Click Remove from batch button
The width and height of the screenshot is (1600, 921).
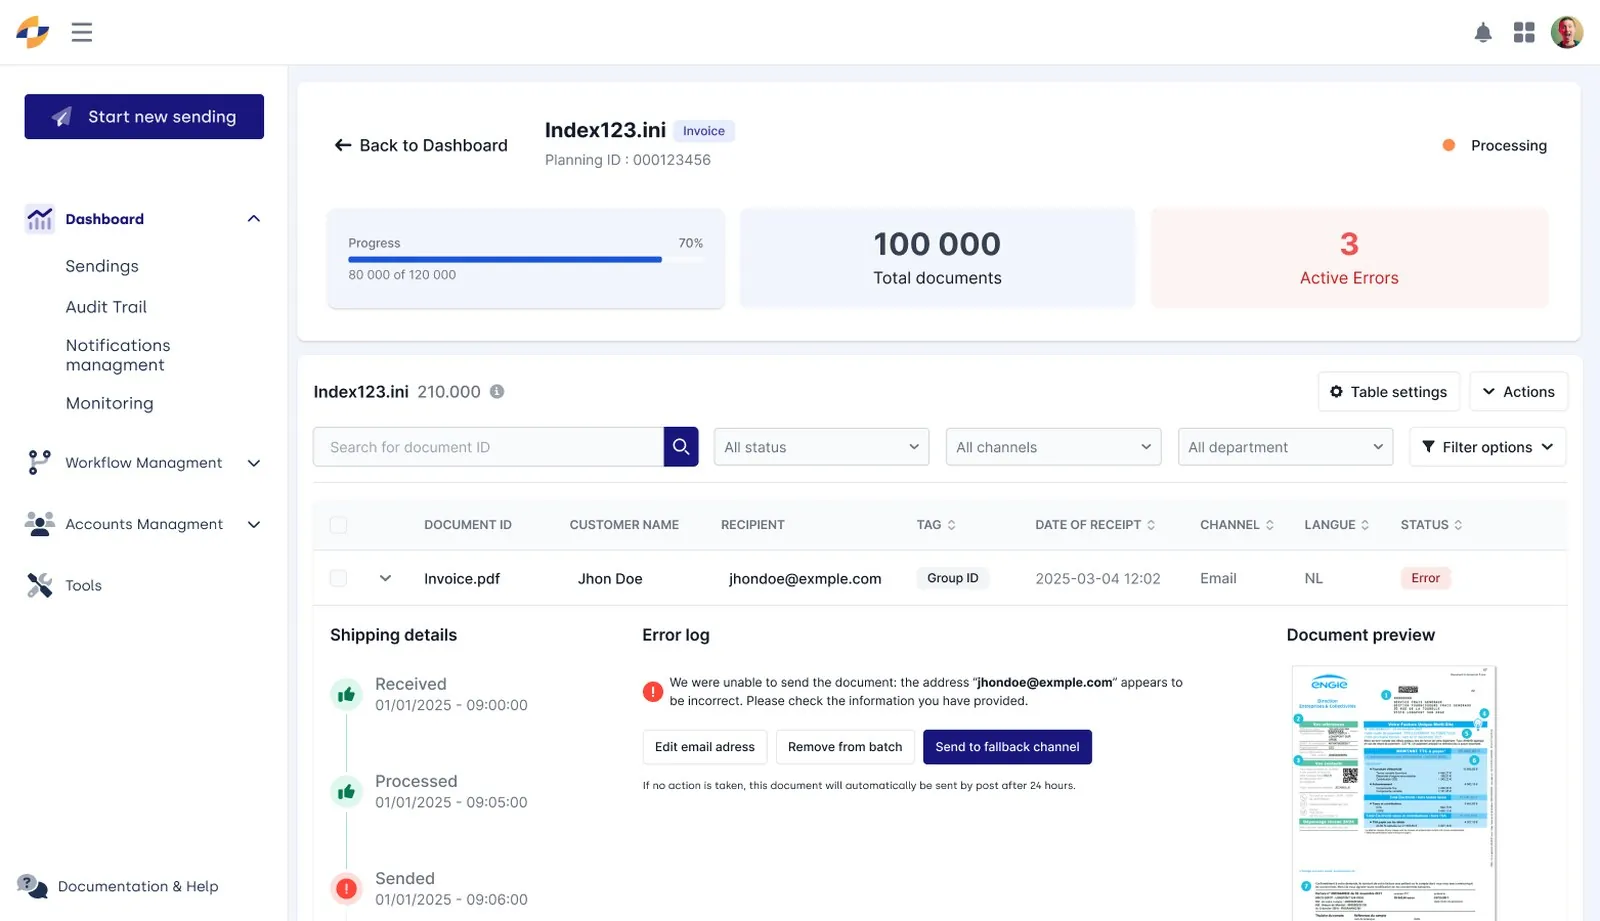pos(845,747)
